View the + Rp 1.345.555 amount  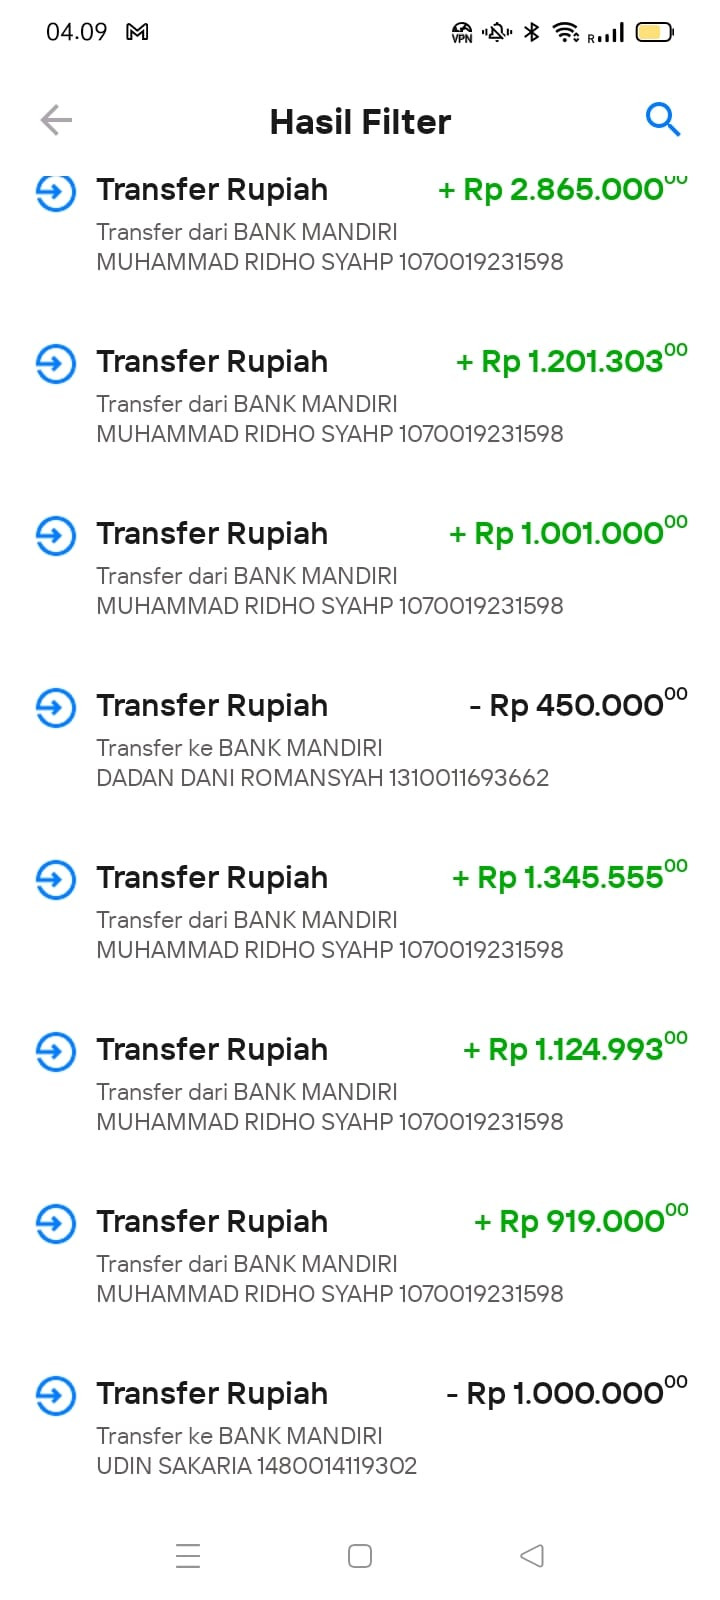click(x=570, y=877)
